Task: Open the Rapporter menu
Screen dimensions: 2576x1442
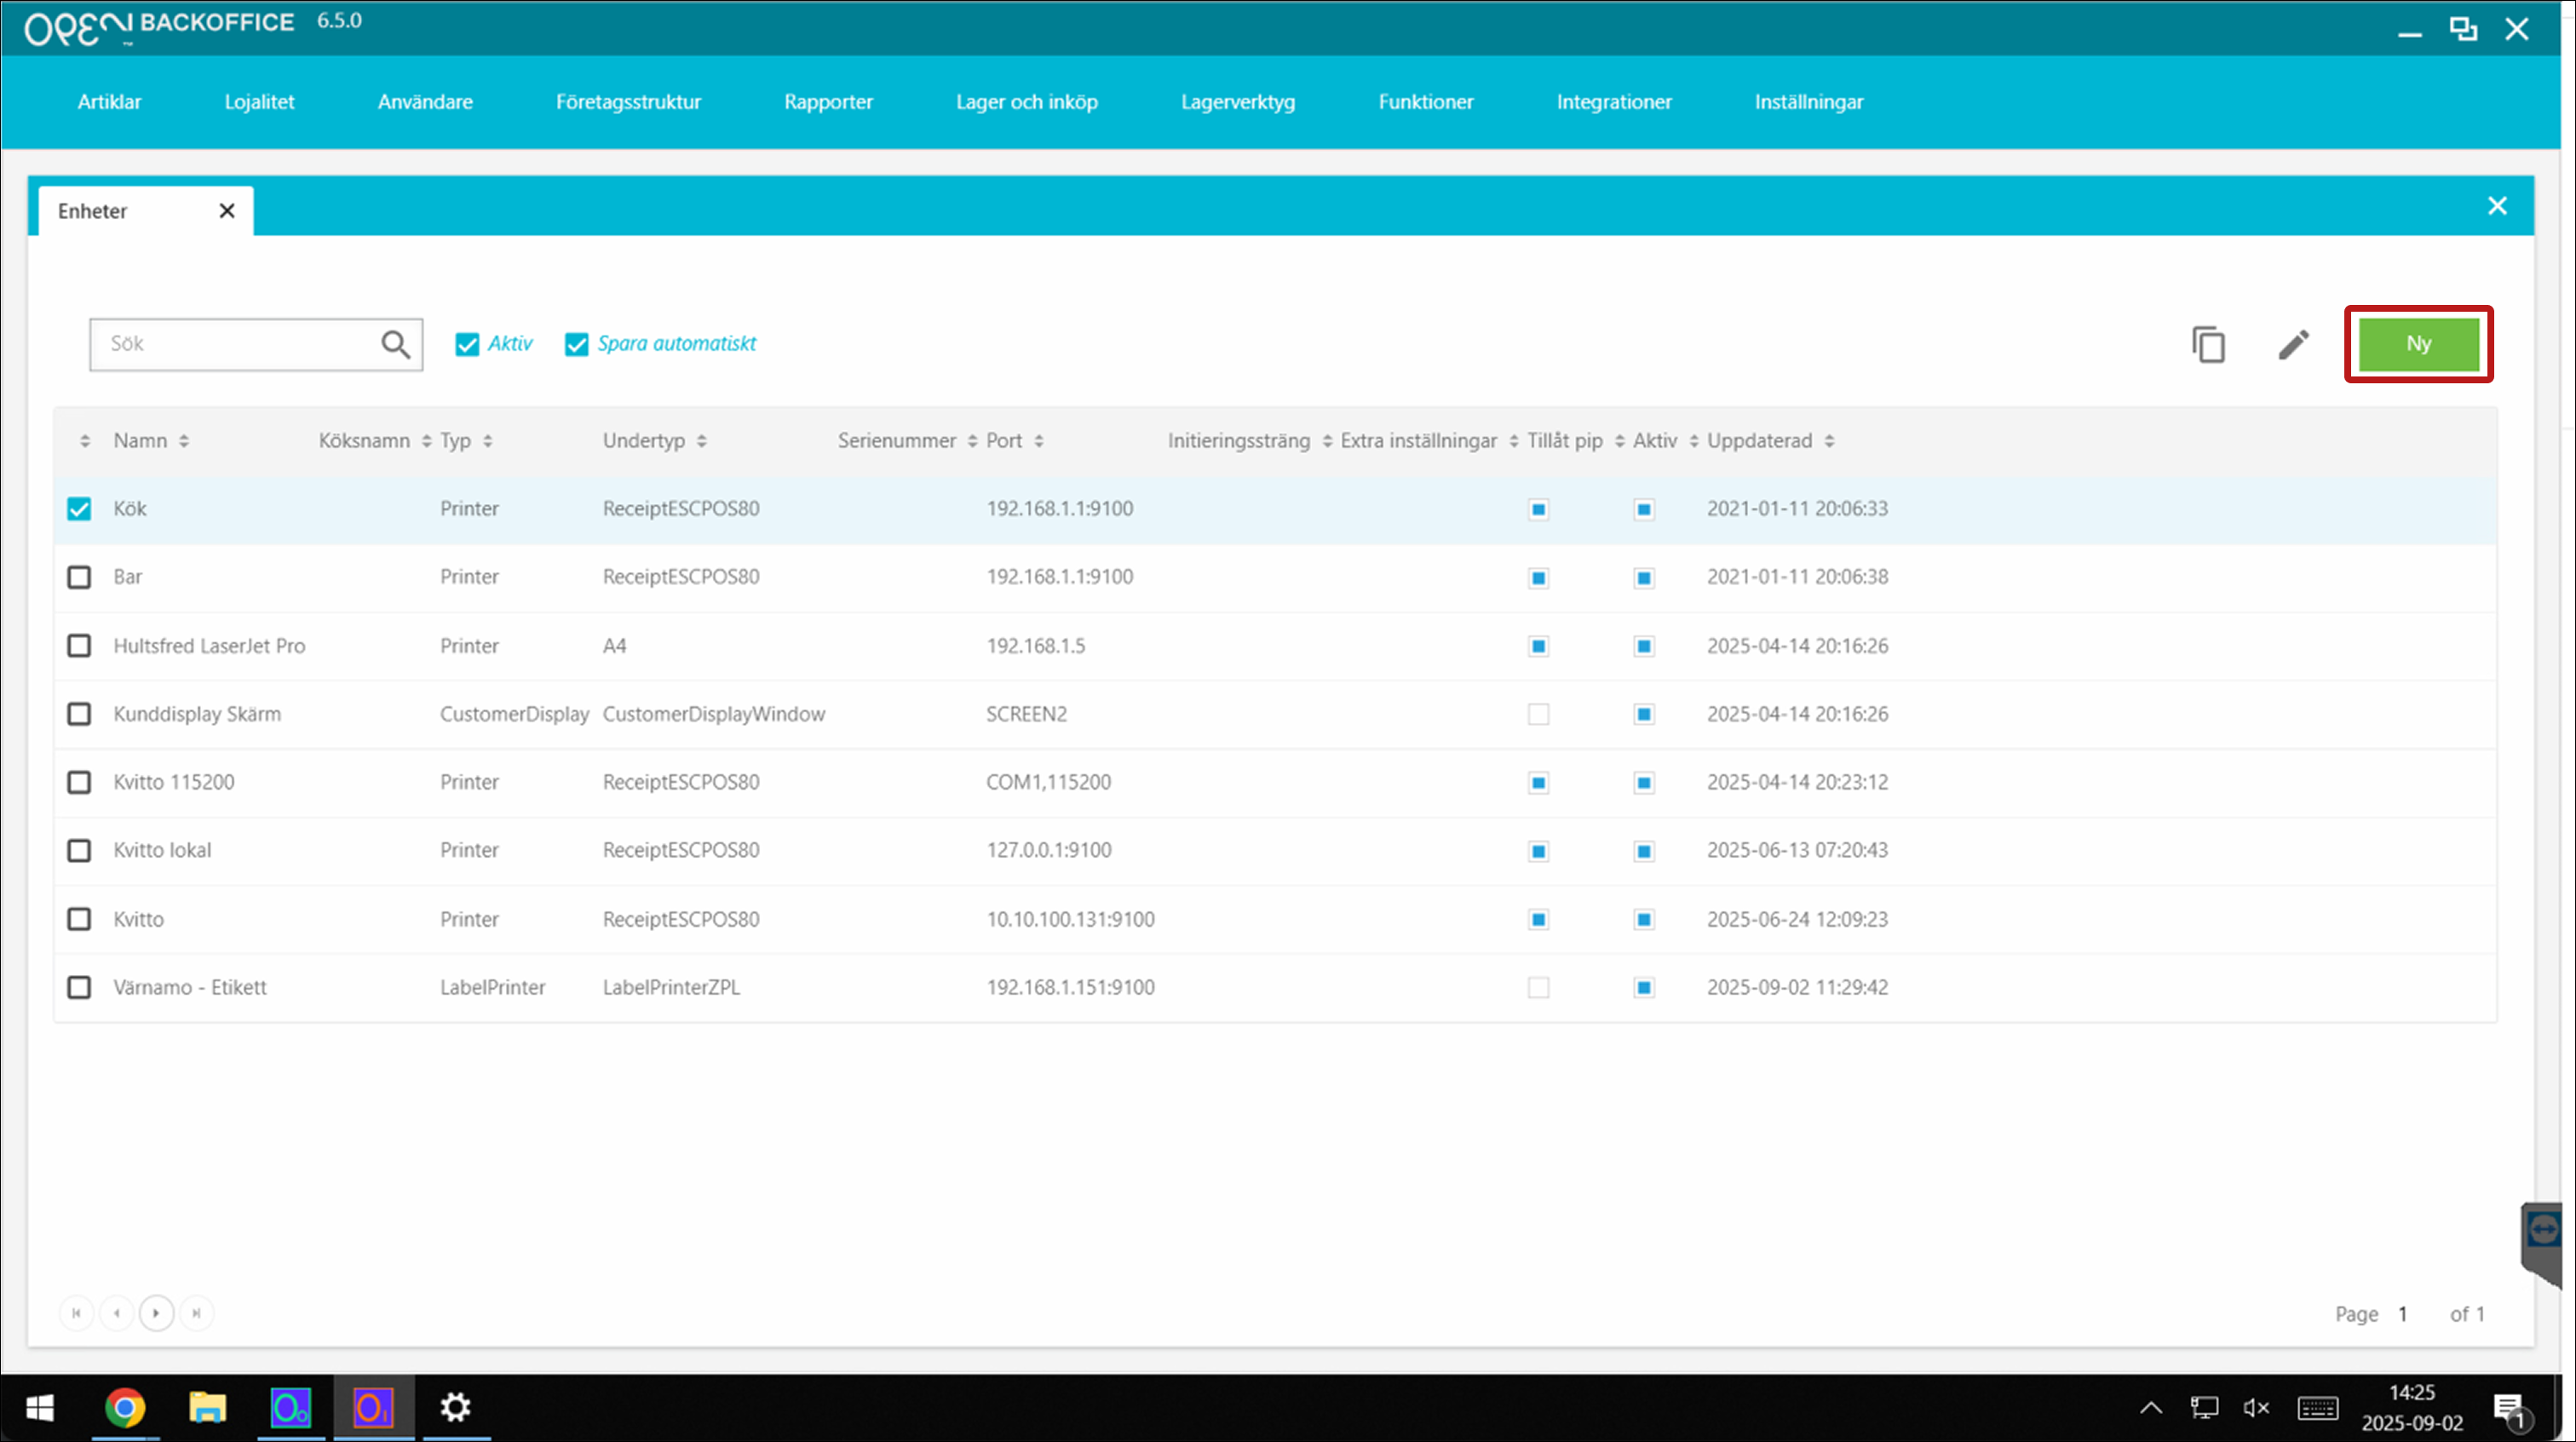Action: coord(828,102)
